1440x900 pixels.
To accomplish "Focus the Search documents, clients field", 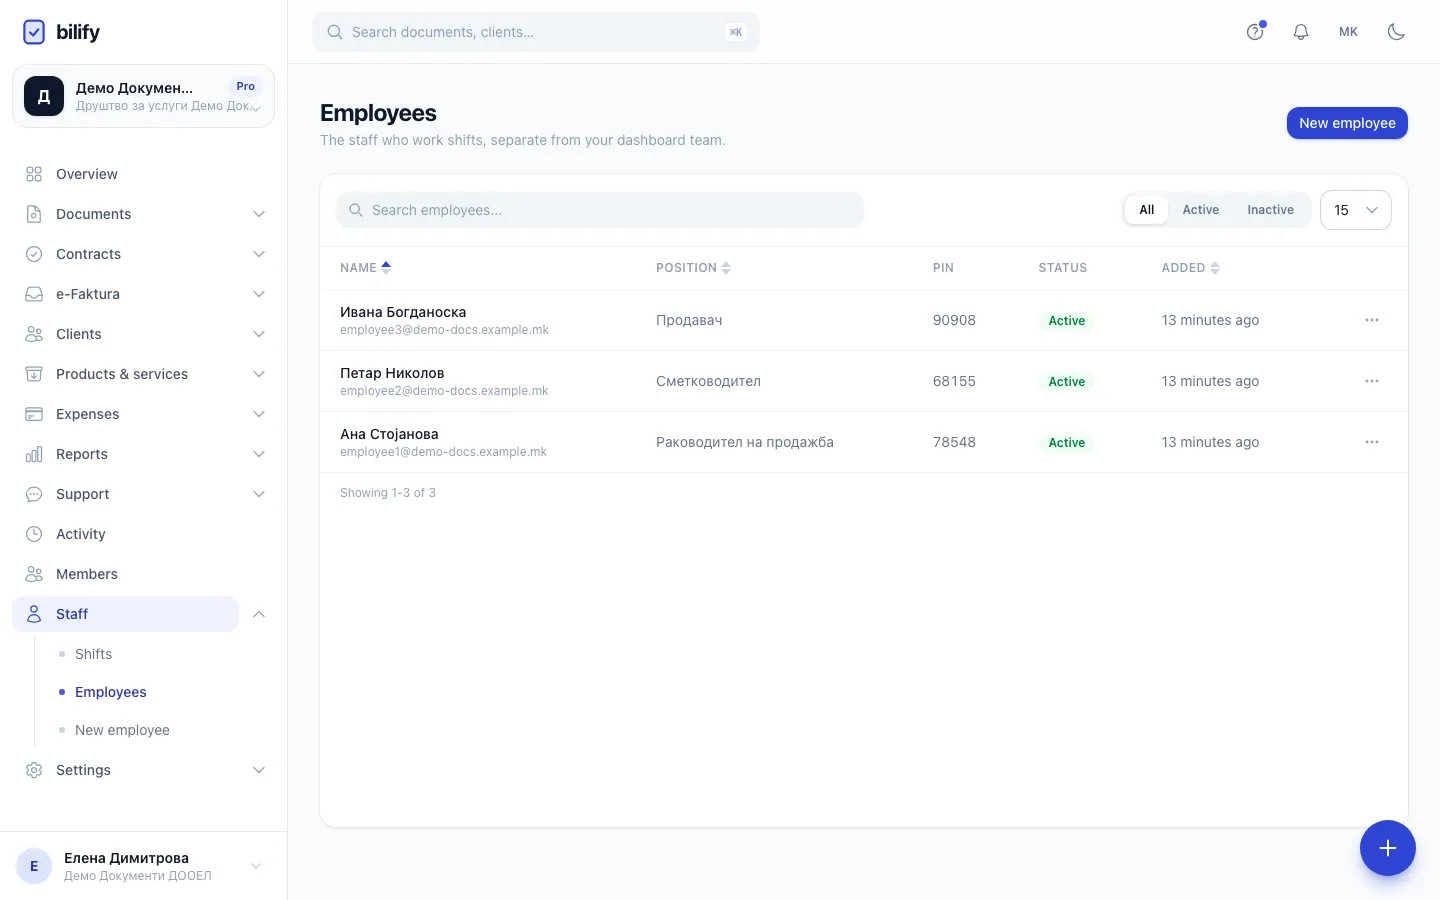I will [536, 32].
